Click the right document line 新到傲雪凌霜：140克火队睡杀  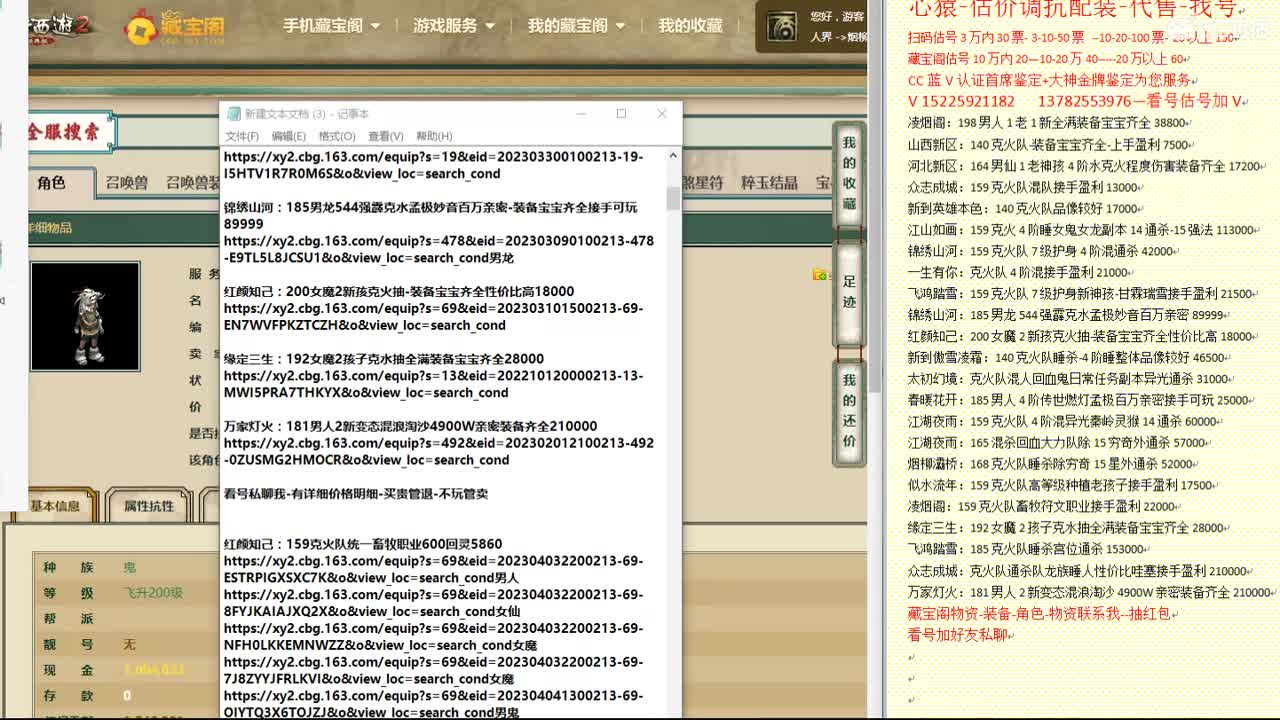pyautogui.click(x=1070, y=357)
